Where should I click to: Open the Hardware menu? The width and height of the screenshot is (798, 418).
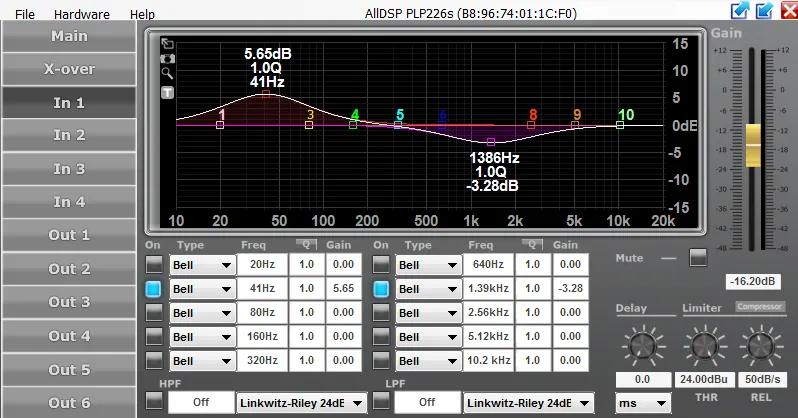point(82,15)
